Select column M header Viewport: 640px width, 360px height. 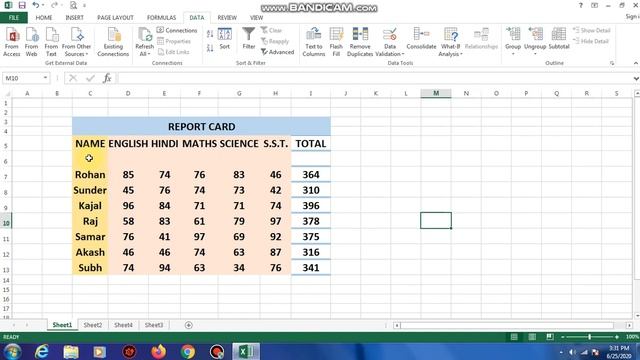tap(436, 93)
